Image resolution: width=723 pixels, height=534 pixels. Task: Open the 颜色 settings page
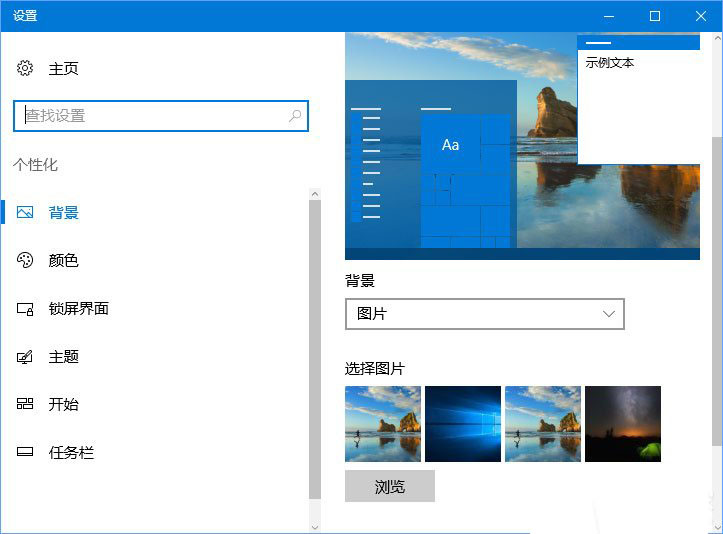pos(63,261)
